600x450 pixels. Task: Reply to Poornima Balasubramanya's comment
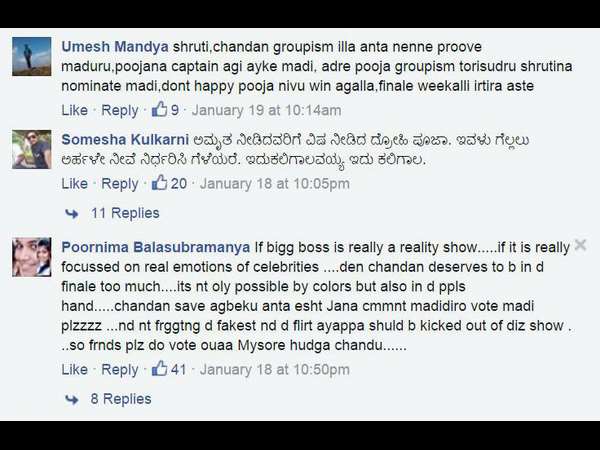pos(120,370)
